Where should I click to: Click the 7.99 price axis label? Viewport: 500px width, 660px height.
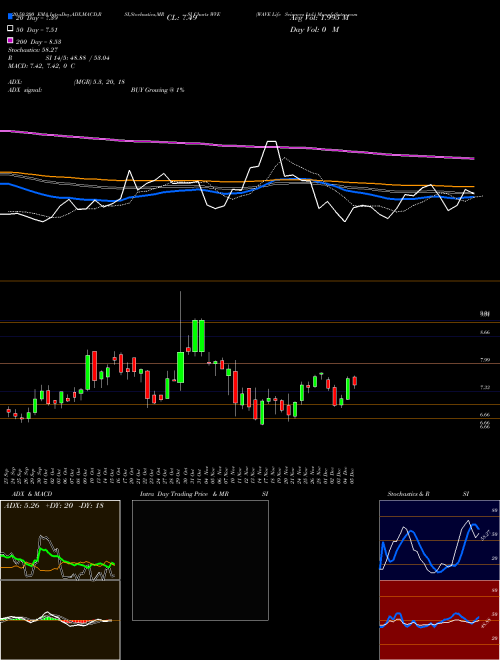[x=484, y=360]
